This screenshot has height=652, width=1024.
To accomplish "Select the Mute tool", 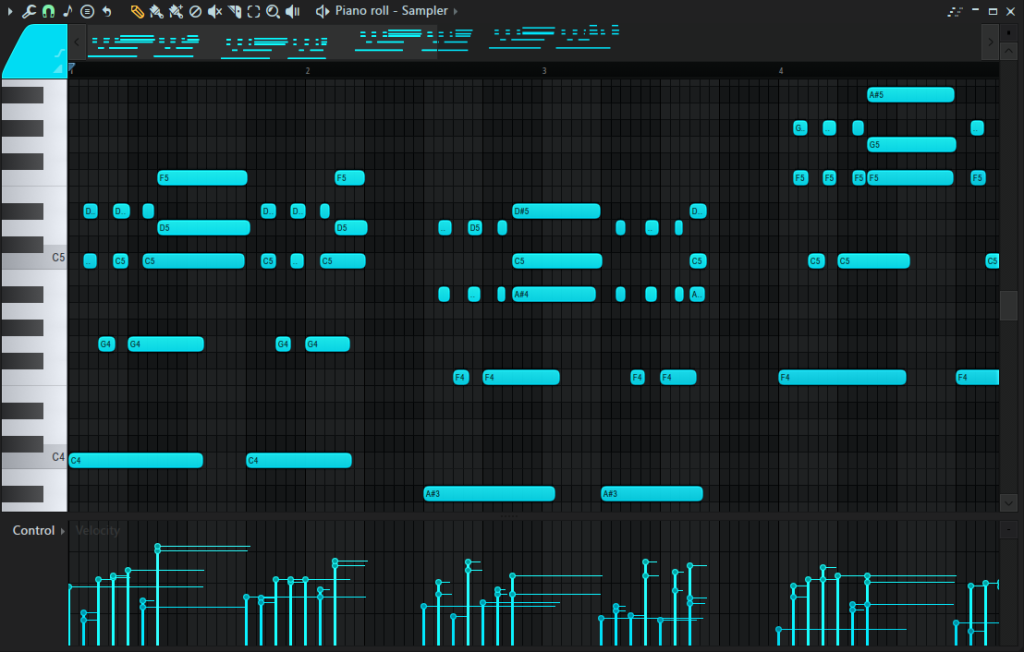I will (x=215, y=11).
